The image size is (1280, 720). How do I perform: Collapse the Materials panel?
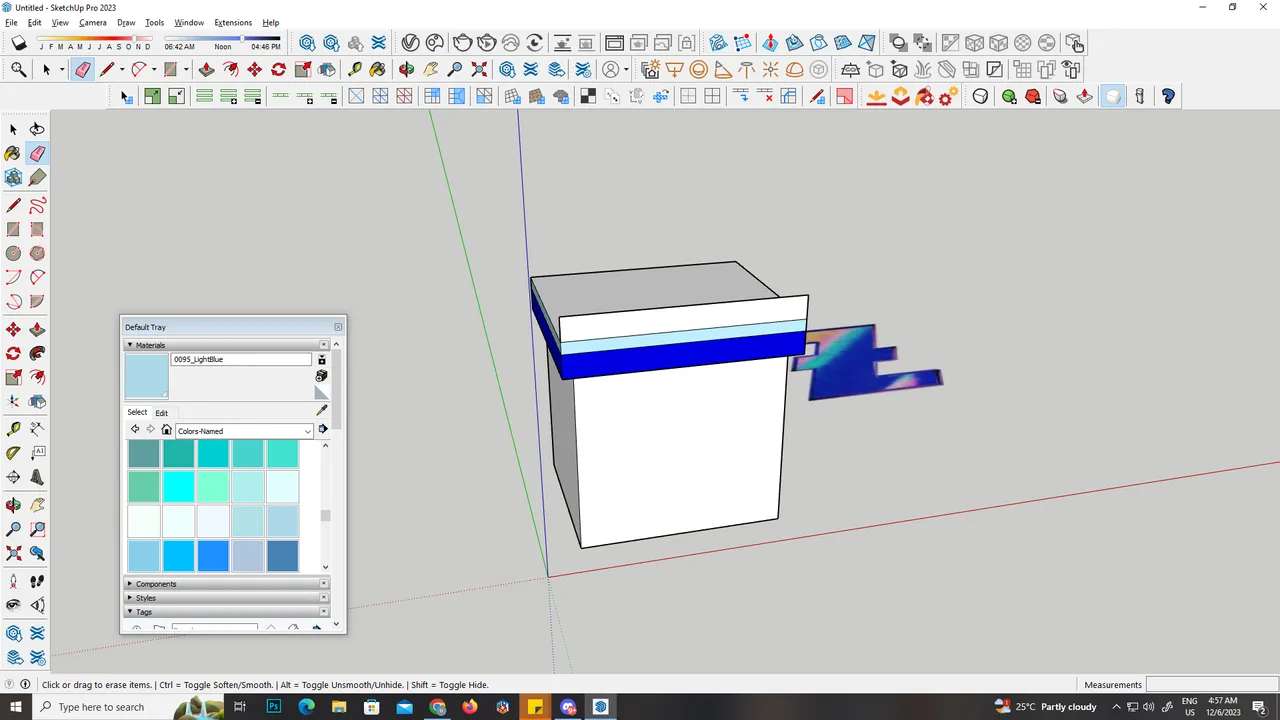(x=130, y=345)
